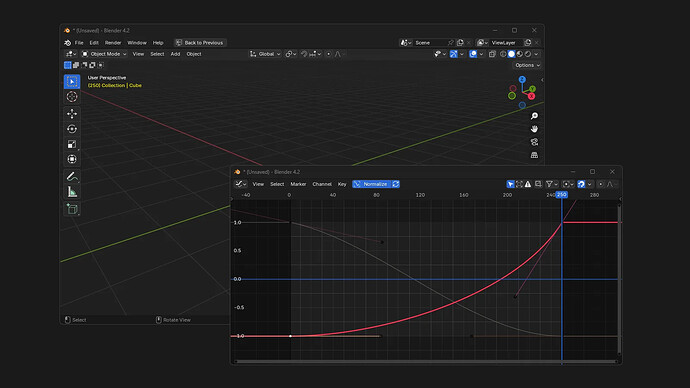Viewport: 690px width, 388px height.
Task: Click the Back to Previous button
Action: pyautogui.click(x=200, y=43)
